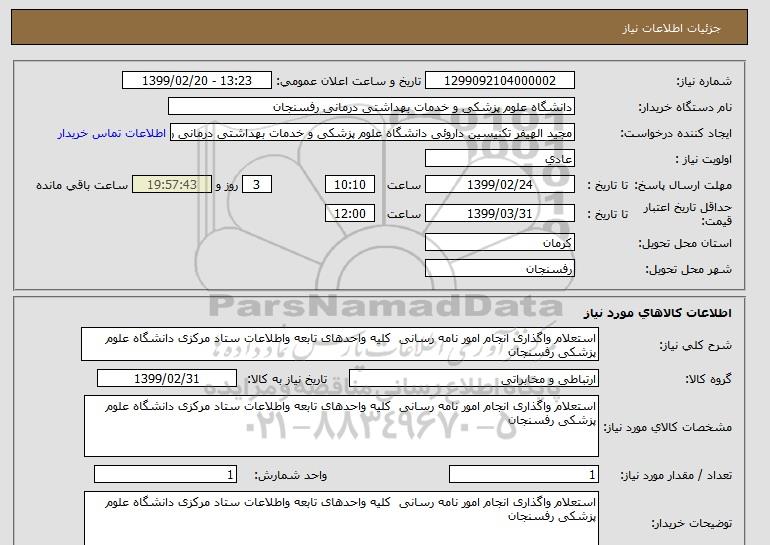Click the تاریخ و ساعت اعلان عمومی label

[349, 82]
